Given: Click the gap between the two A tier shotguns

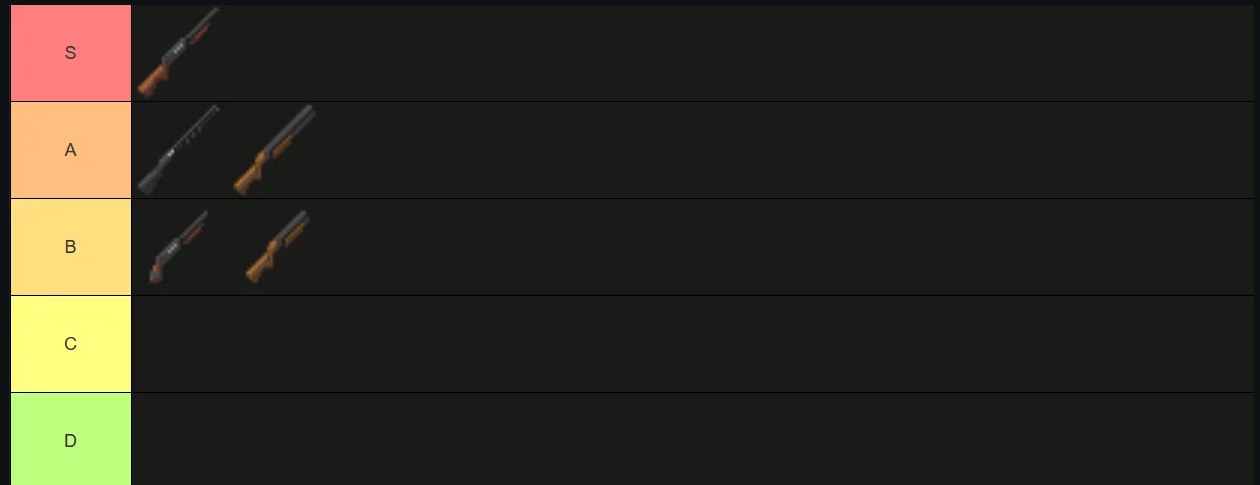Looking at the screenshot, I should tap(226, 150).
